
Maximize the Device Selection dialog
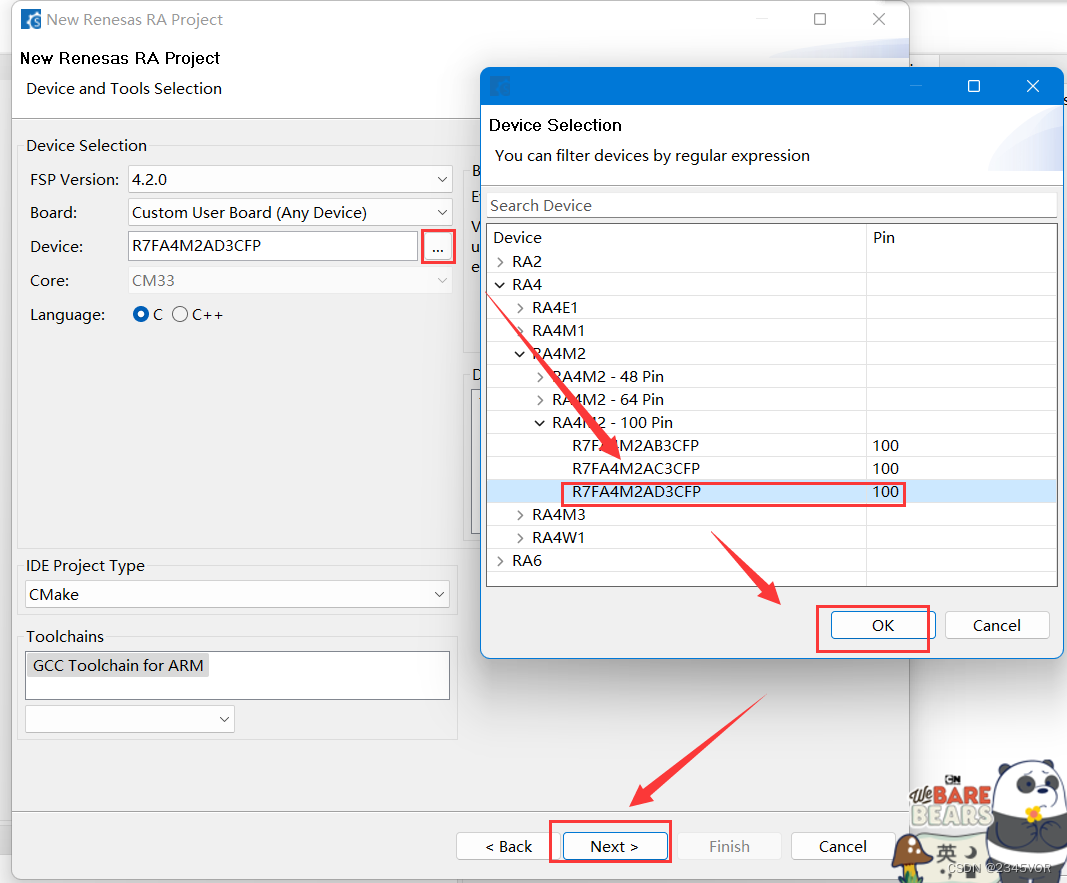[x=974, y=86]
